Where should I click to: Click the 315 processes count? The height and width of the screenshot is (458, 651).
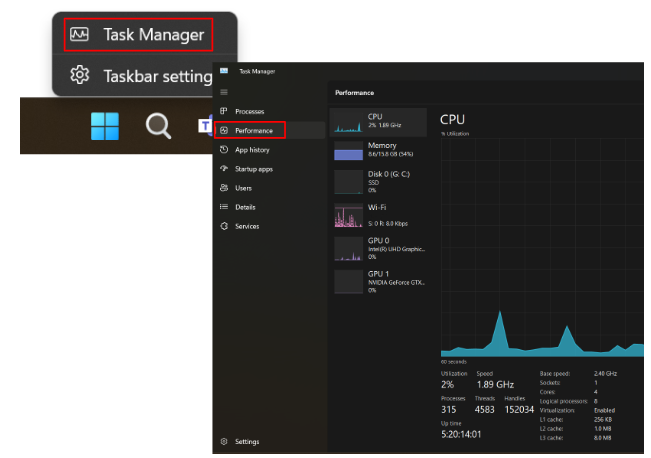[x=448, y=409]
